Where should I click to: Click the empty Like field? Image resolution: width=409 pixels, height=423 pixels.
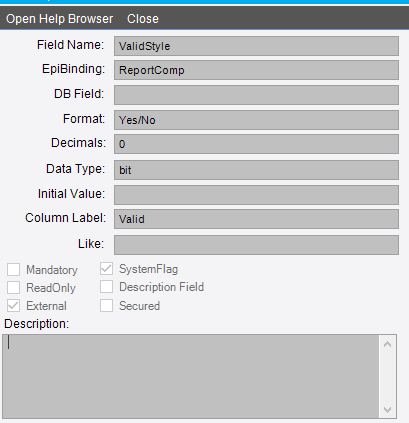[x=256, y=245]
